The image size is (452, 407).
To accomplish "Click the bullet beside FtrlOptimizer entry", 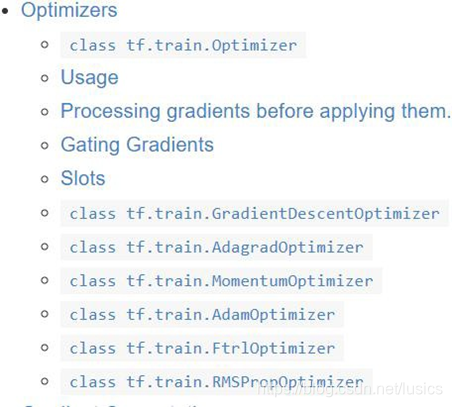I will click(45, 348).
